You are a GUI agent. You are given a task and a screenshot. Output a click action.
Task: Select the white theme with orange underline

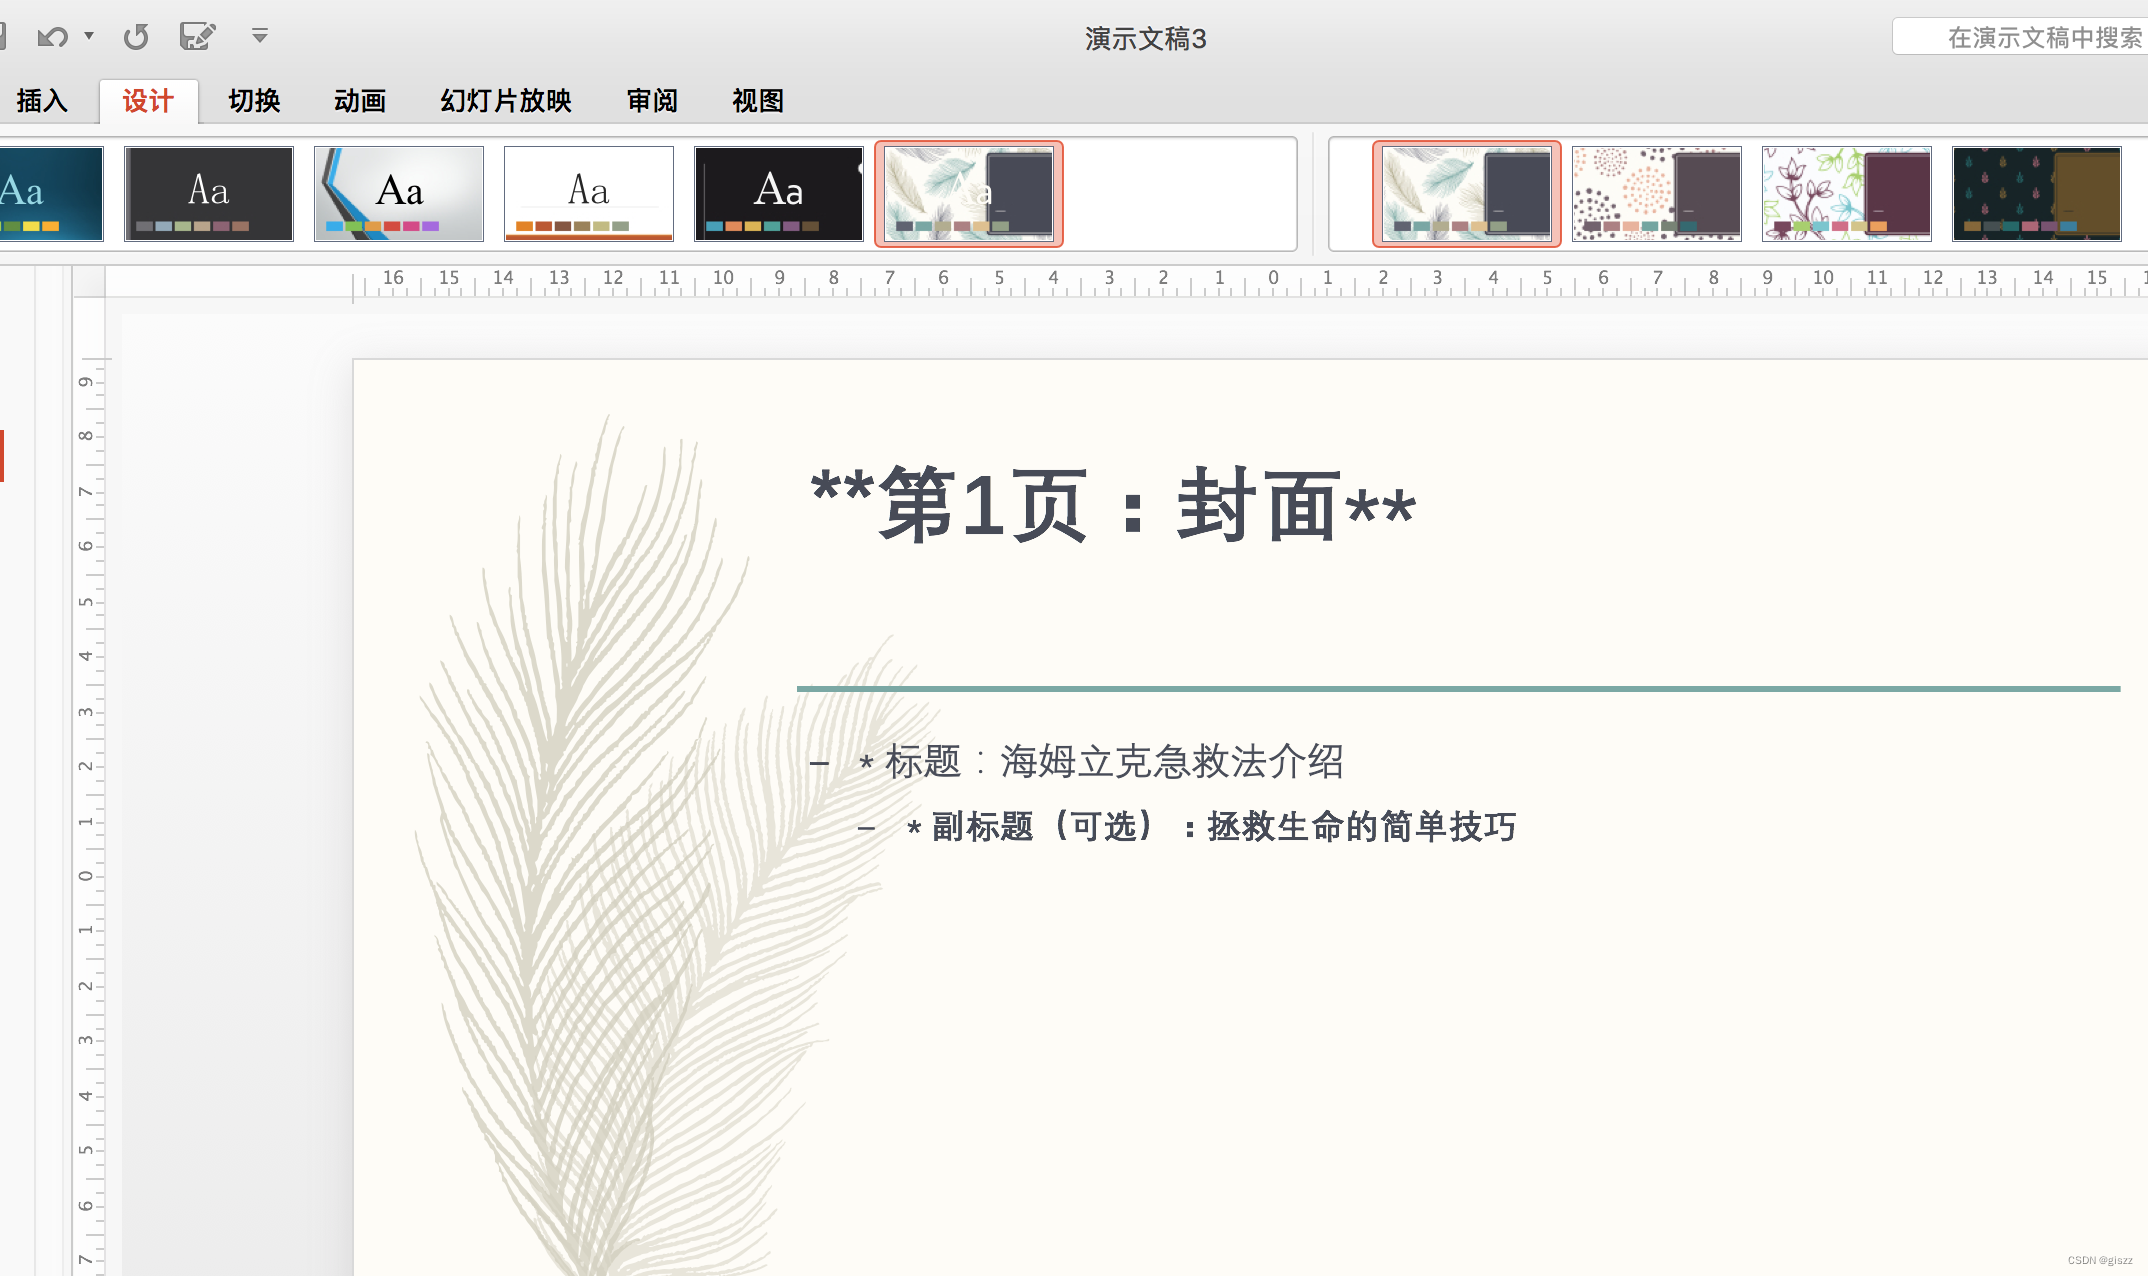pyautogui.click(x=589, y=194)
